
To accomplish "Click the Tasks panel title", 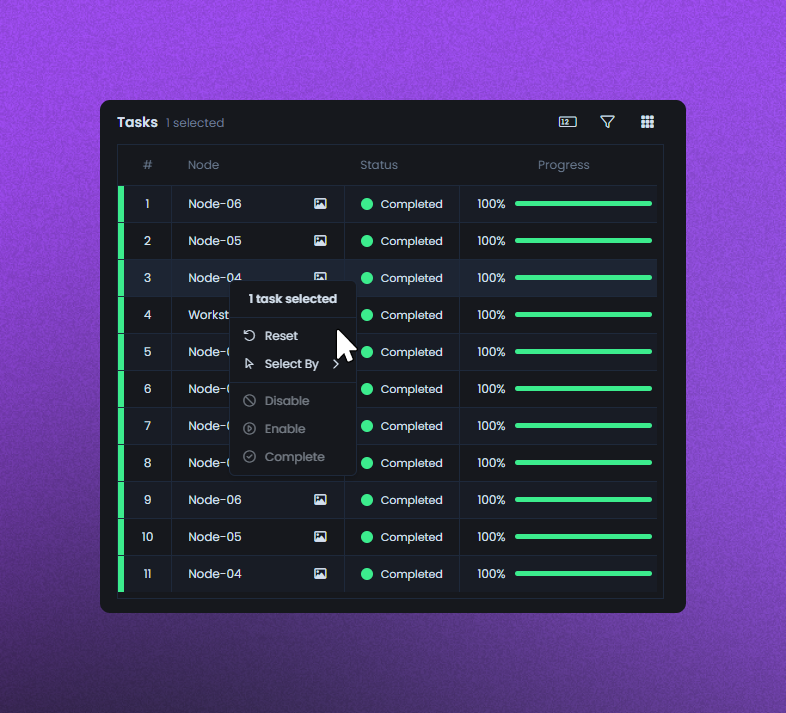I will click(137, 122).
